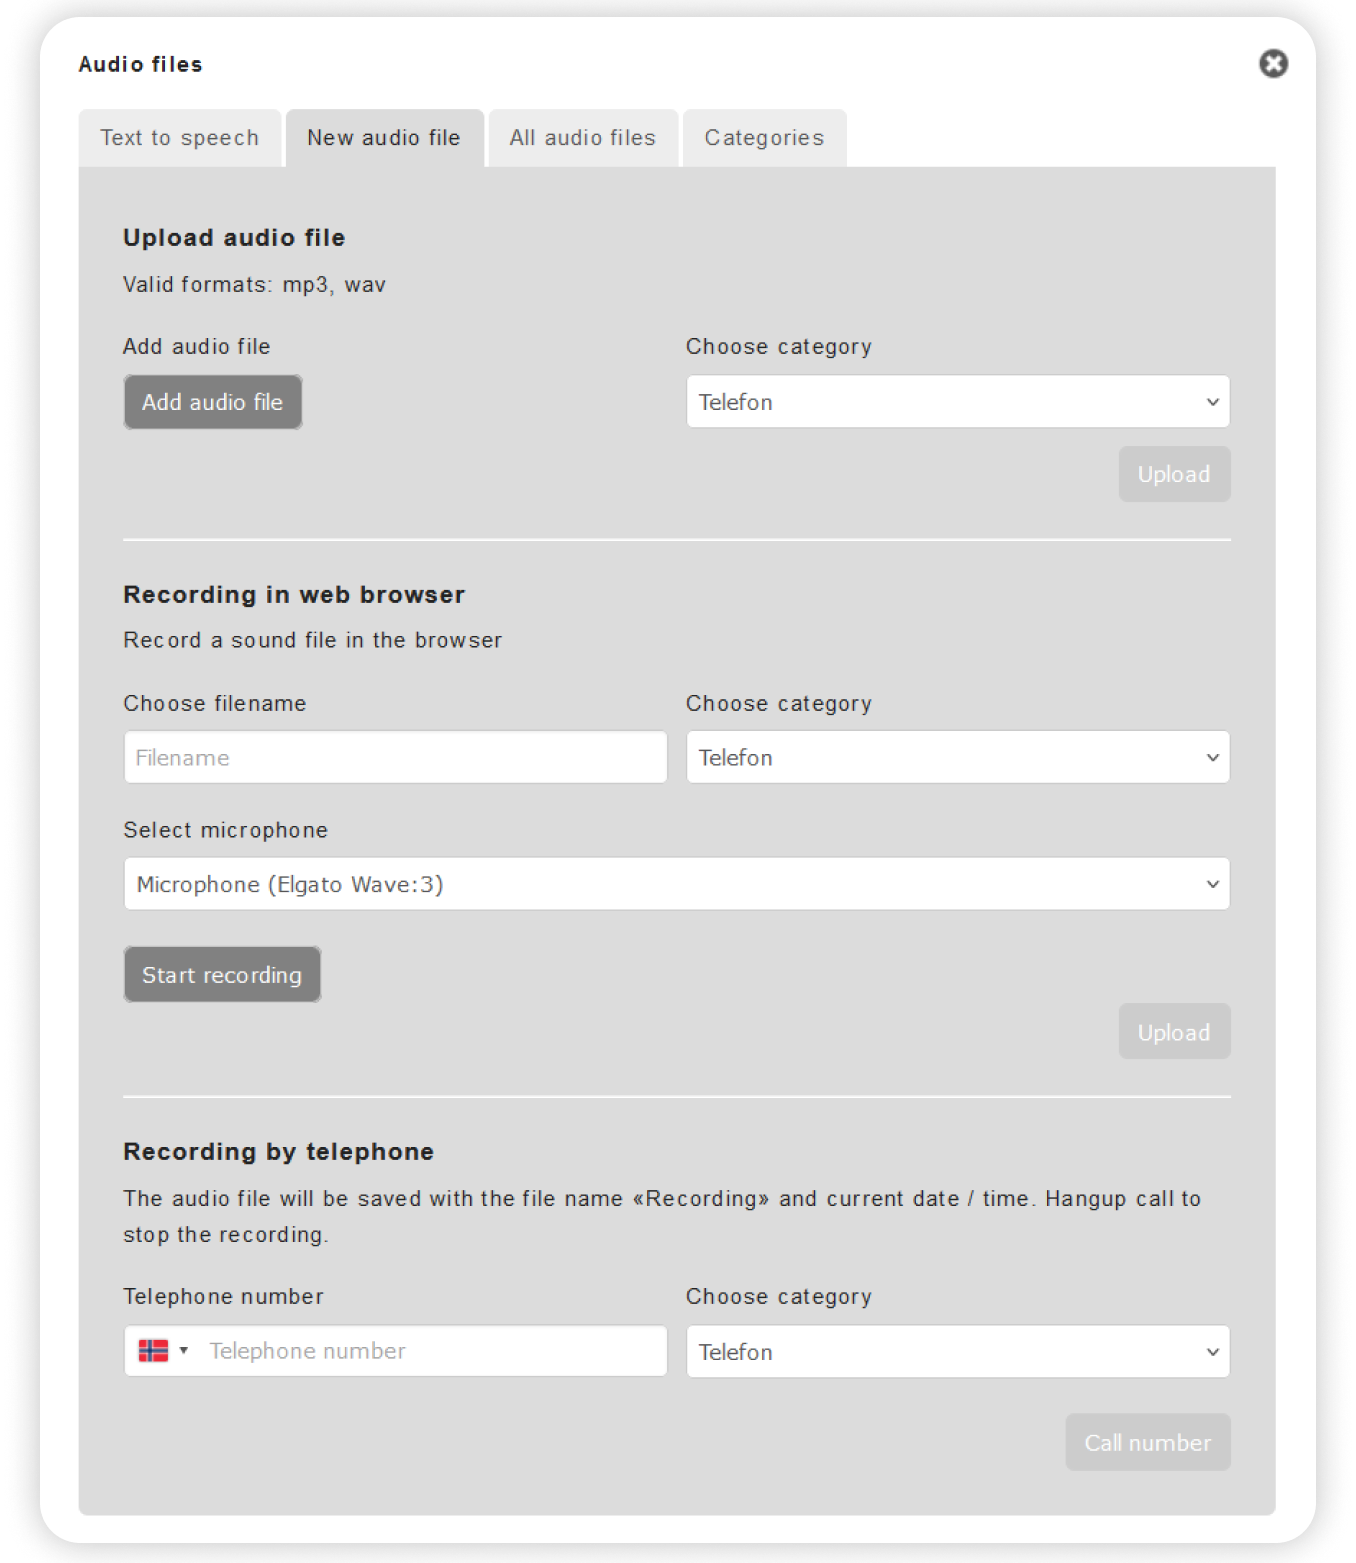Focus the Filename input field
1356x1563 pixels.
click(x=396, y=757)
